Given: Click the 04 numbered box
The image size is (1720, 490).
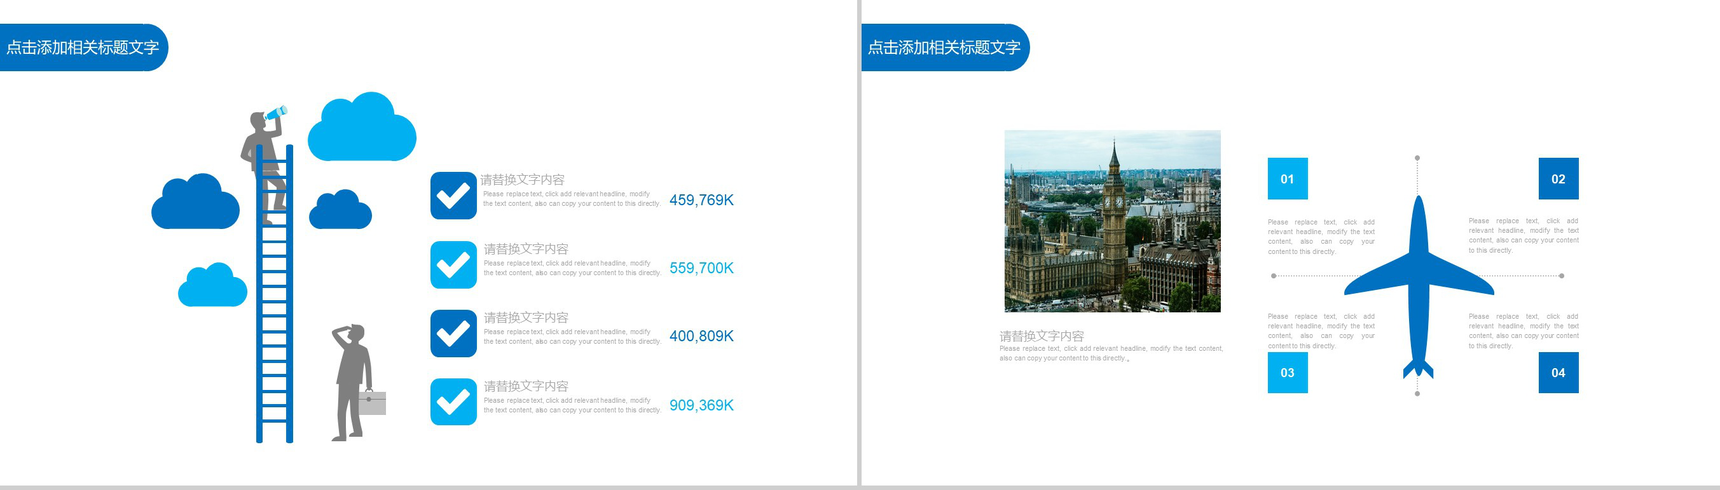Looking at the screenshot, I should [1558, 373].
